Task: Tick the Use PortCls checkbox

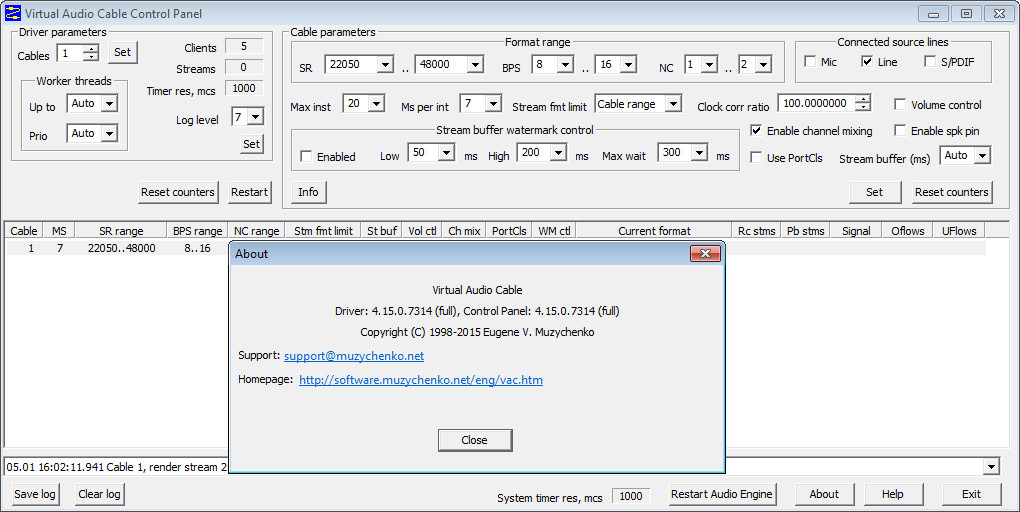Action: [x=756, y=157]
